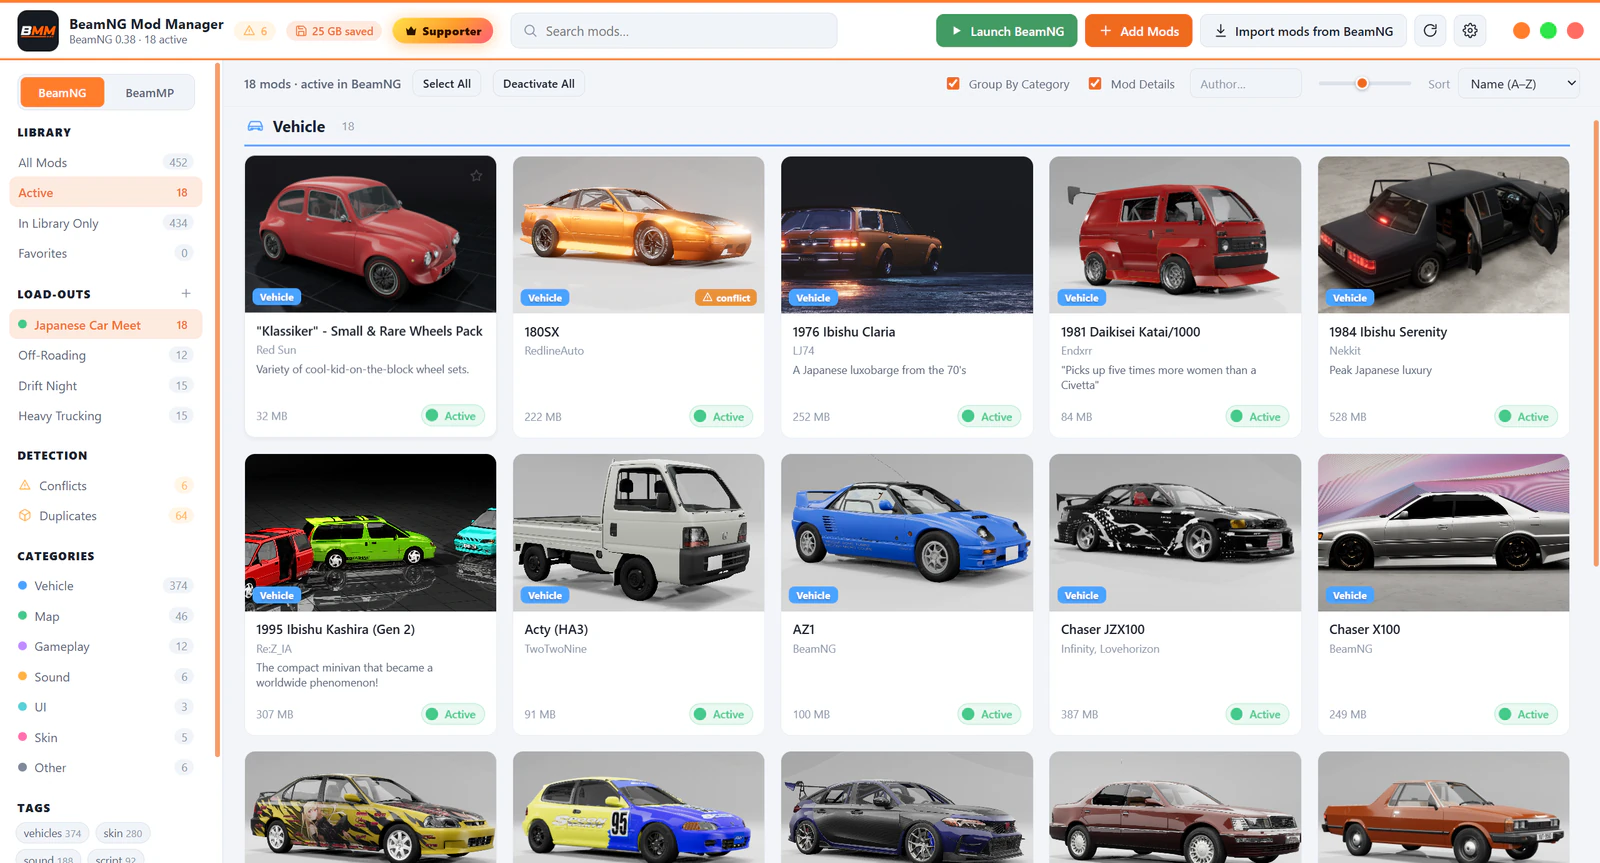Click the Vehicle tag on Chaser X100 thumbnail

[x=1349, y=596]
